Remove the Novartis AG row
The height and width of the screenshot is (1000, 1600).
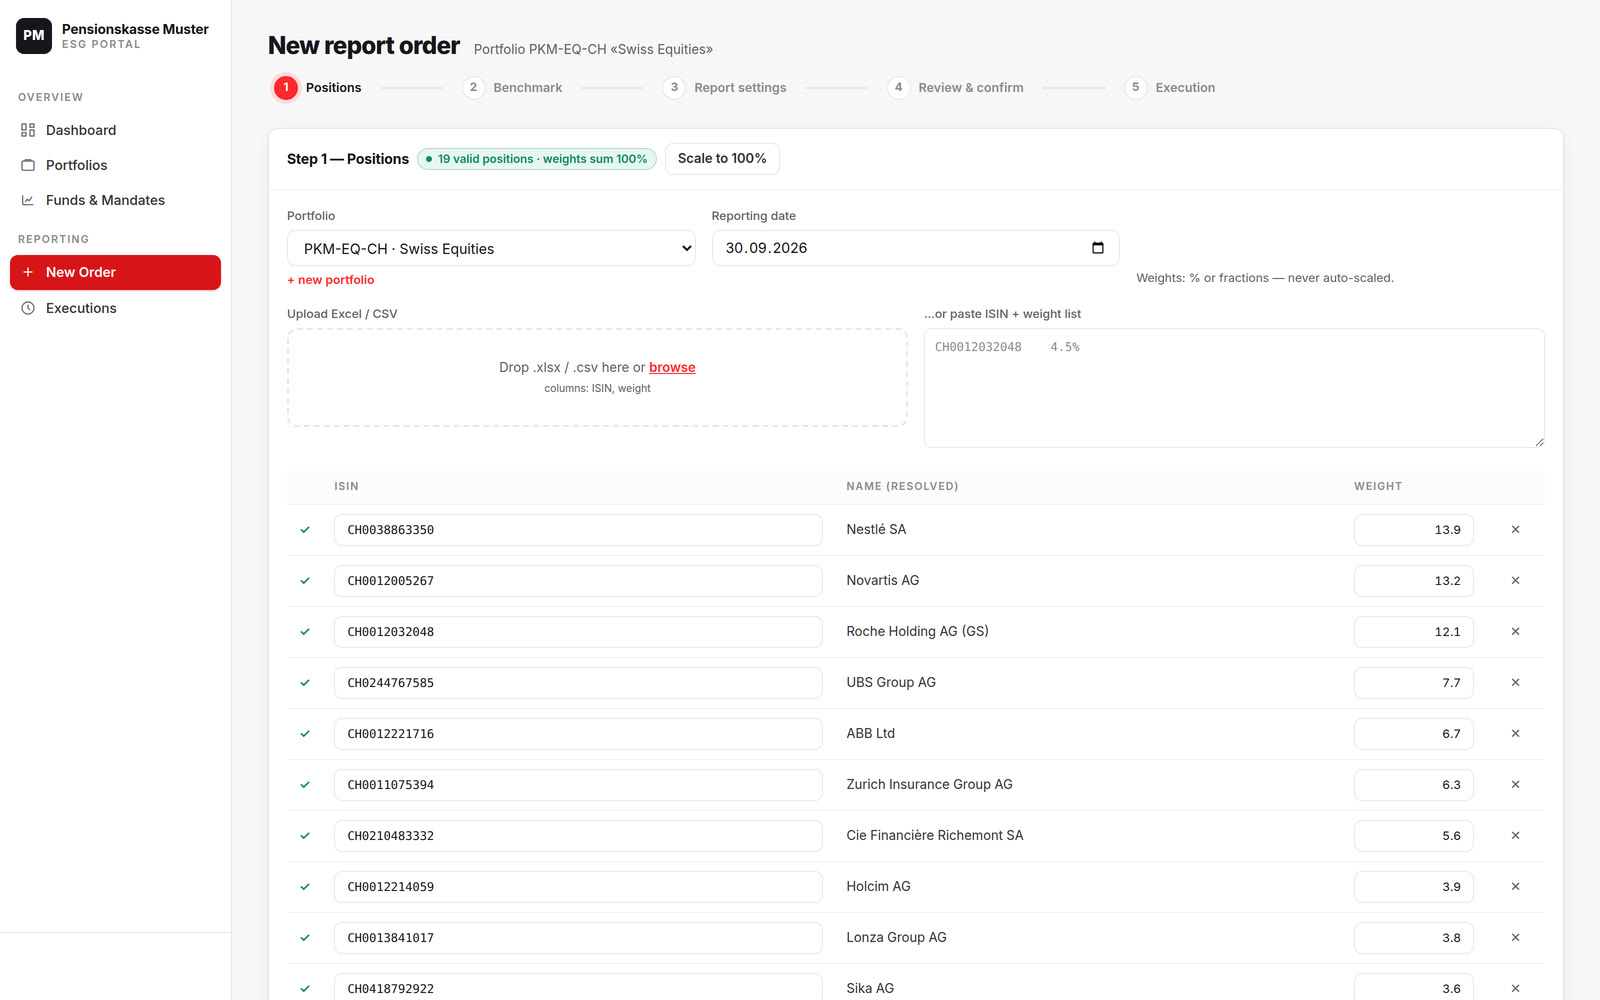[x=1515, y=581]
